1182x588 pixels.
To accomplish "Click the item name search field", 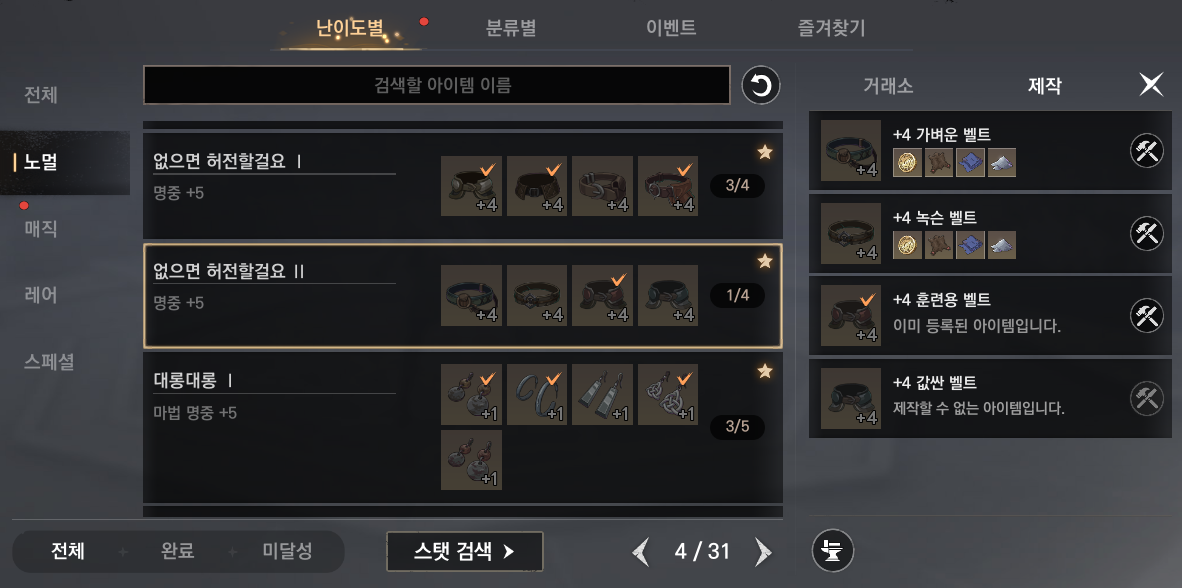I will [x=436, y=85].
